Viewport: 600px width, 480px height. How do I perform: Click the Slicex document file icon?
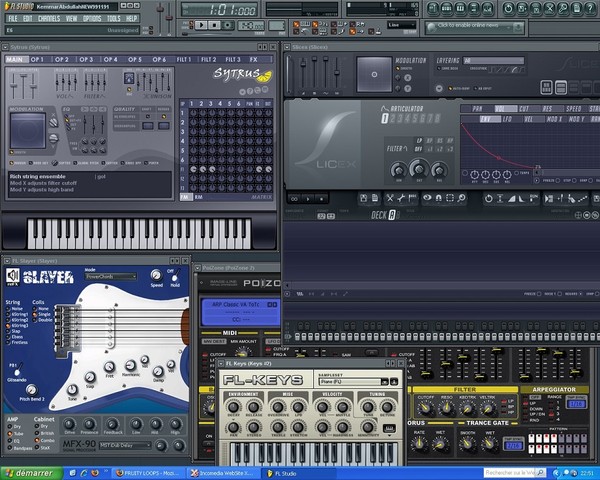pyautogui.click(x=375, y=198)
